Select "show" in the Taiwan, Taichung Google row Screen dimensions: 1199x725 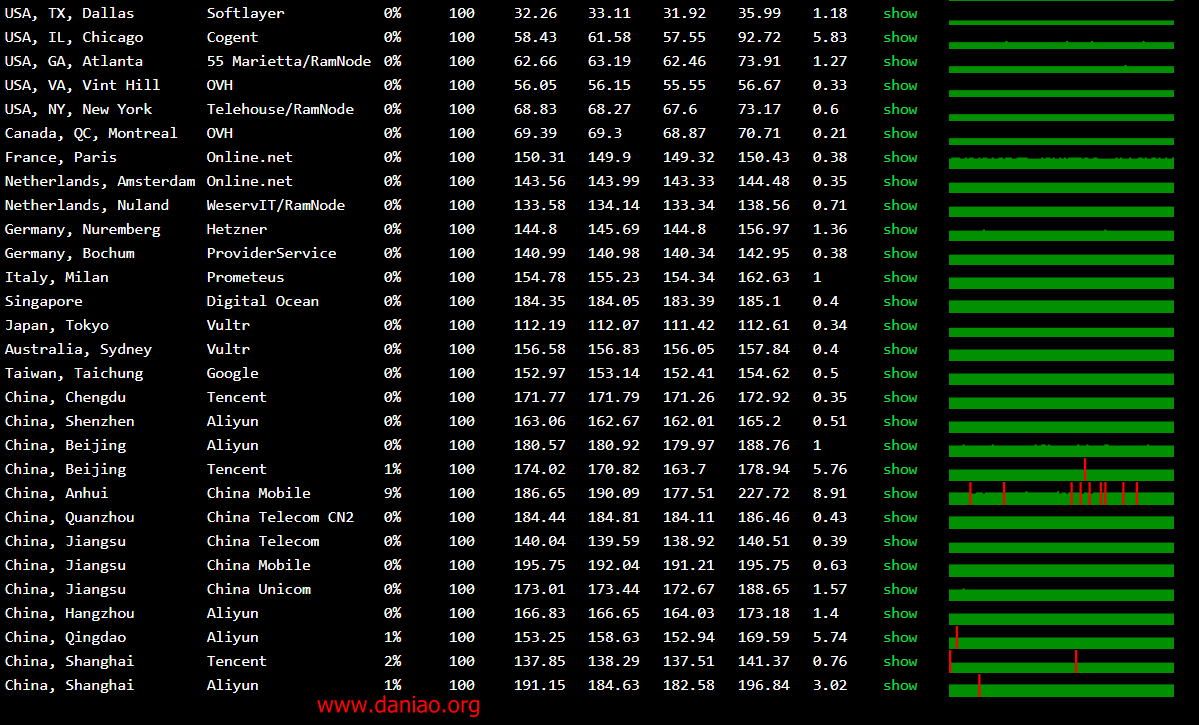[900, 373]
